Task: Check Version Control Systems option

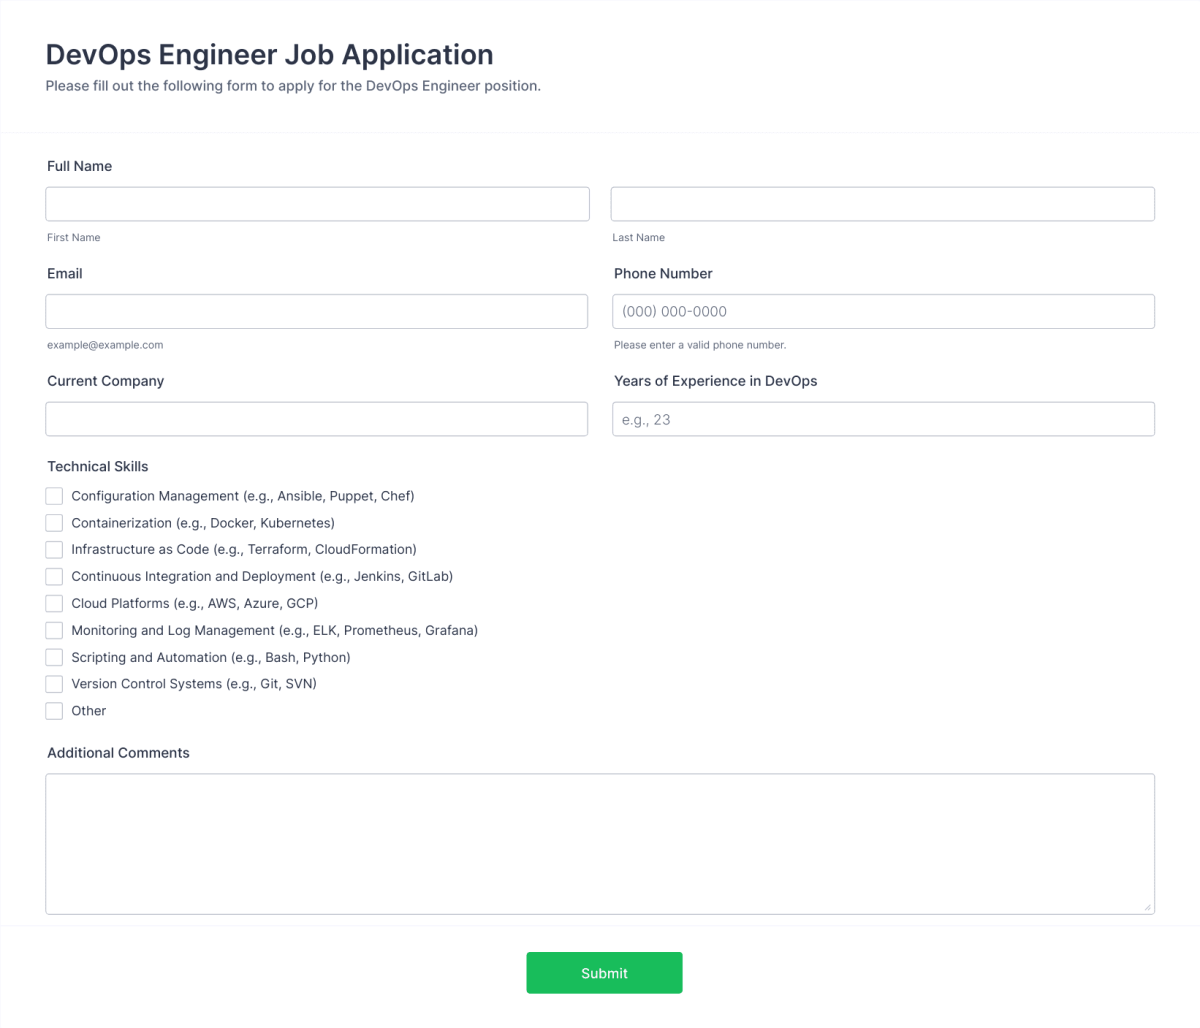Action: click(54, 684)
